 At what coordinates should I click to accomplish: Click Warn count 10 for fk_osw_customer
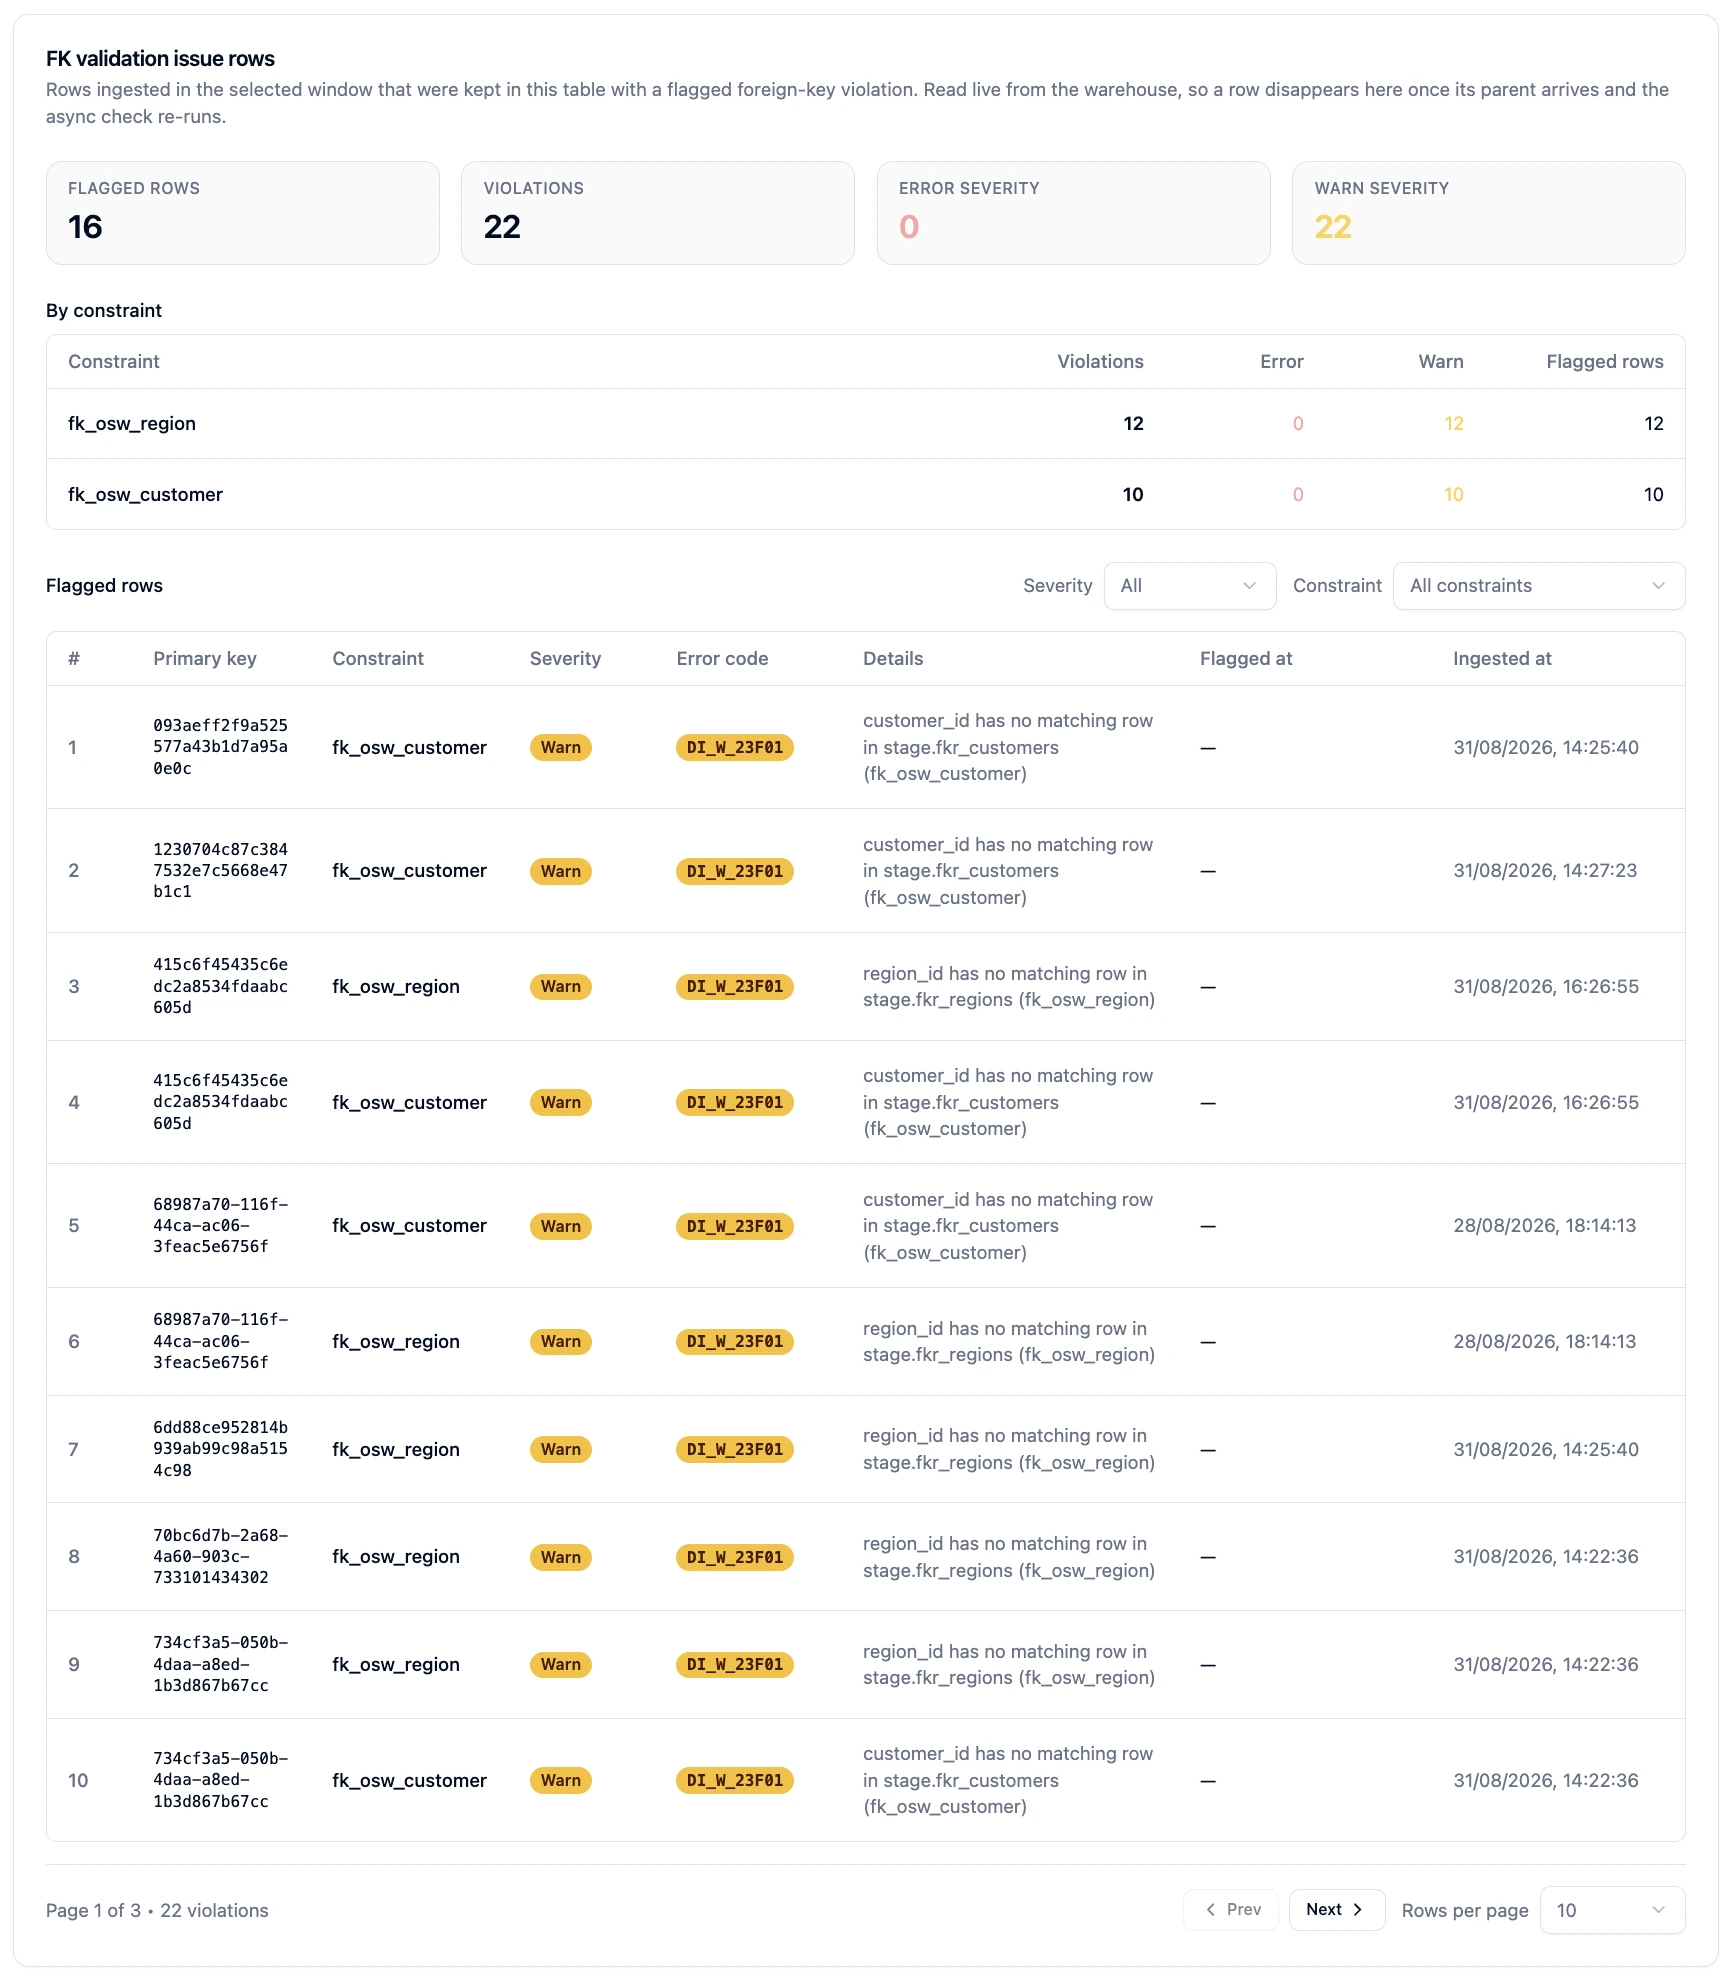click(1453, 495)
